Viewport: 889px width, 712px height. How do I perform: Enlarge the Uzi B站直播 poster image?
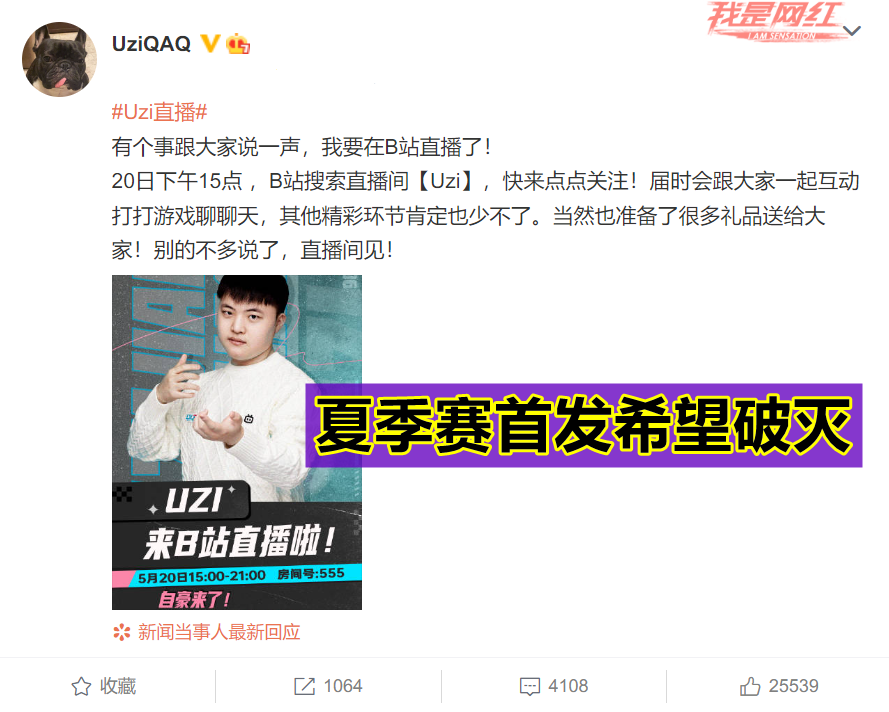(237, 442)
